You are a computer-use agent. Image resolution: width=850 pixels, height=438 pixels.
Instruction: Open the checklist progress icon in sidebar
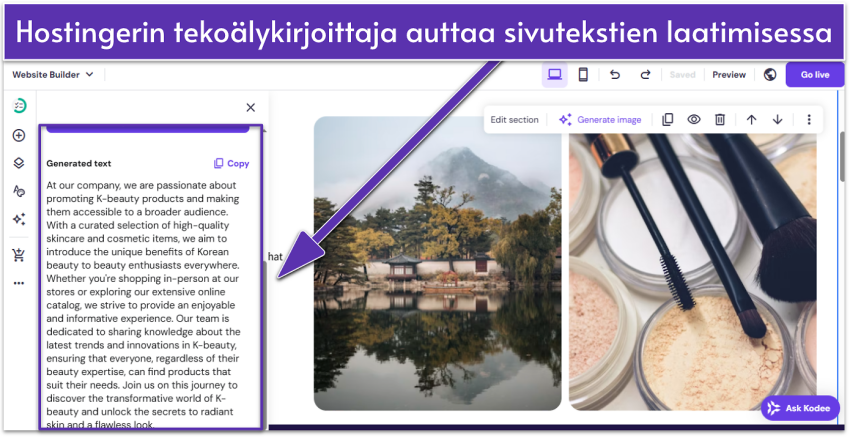(x=19, y=106)
